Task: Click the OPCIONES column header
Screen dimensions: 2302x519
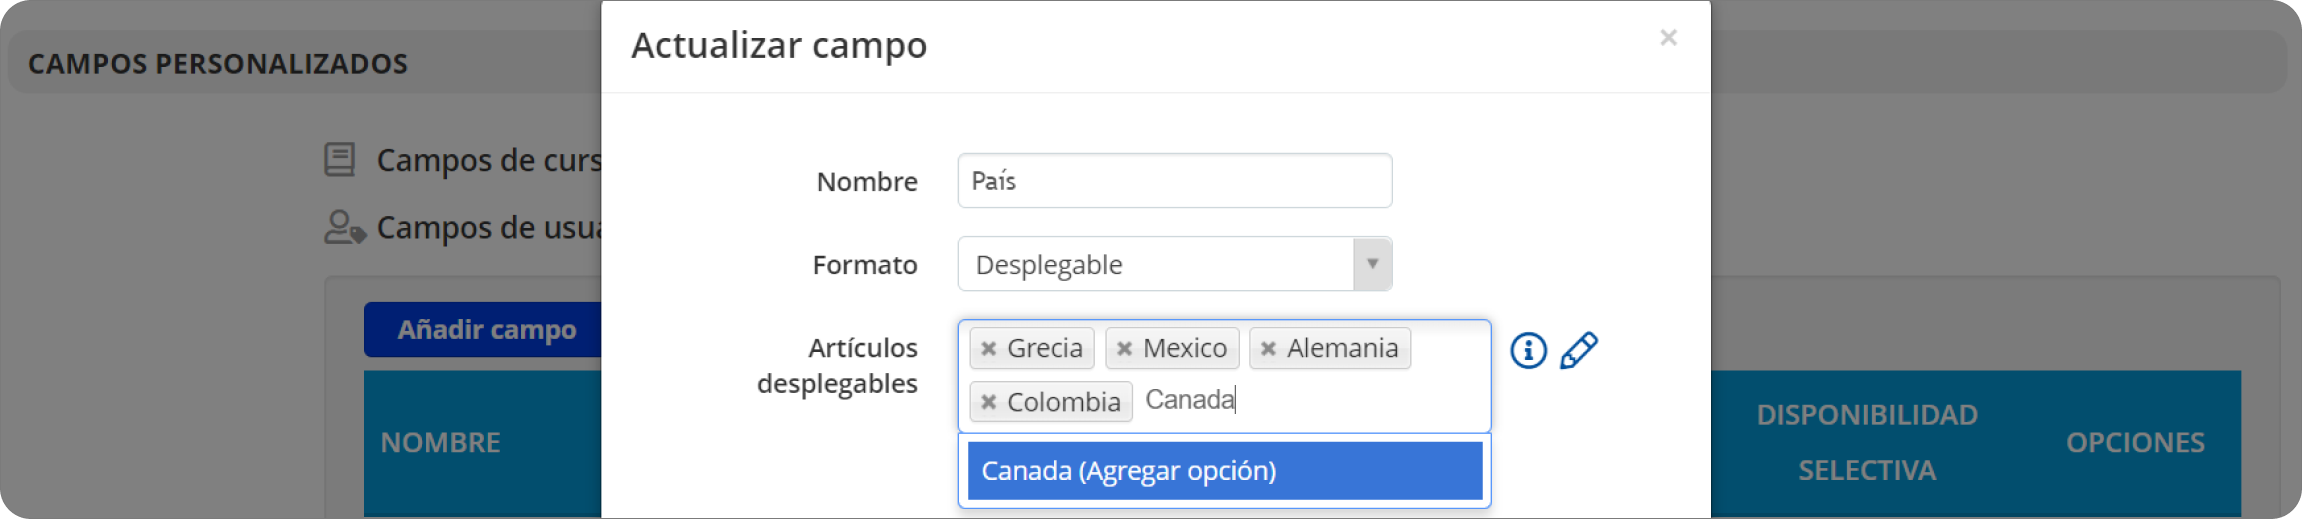Action: tap(2135, 442)
